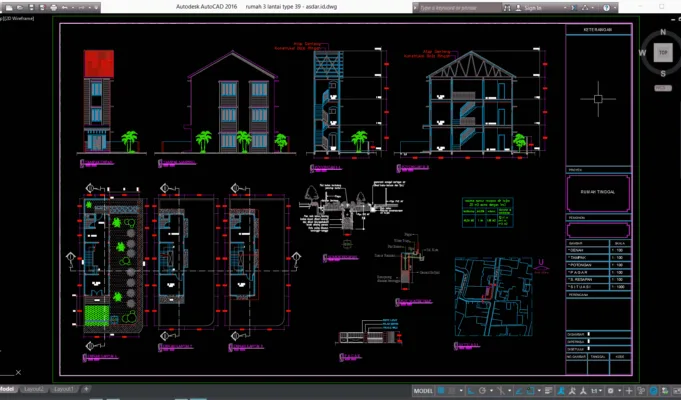Click the Stay Connected triangle icon
This screenshot has width=681, height=400.
585,8
